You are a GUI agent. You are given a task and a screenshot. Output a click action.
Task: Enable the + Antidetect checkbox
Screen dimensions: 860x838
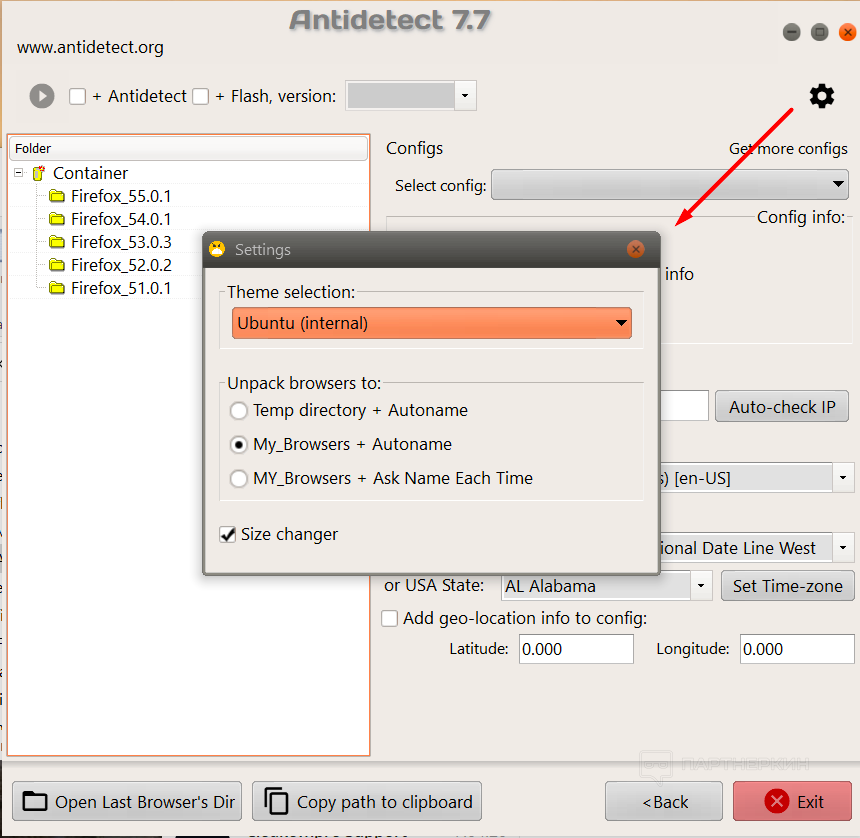tap(77, 97)
